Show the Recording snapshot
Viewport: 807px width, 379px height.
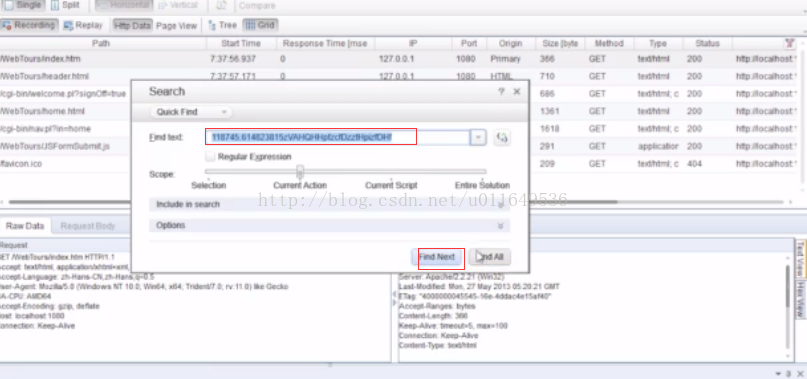pos(29,25)
